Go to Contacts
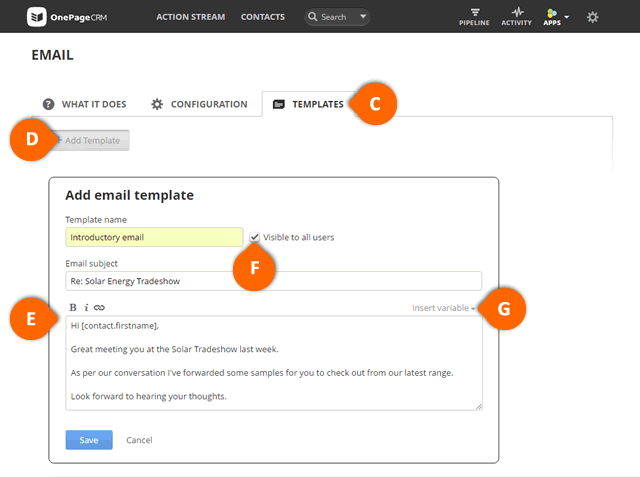This screenshot has height=477, width=640. point(263,17)
